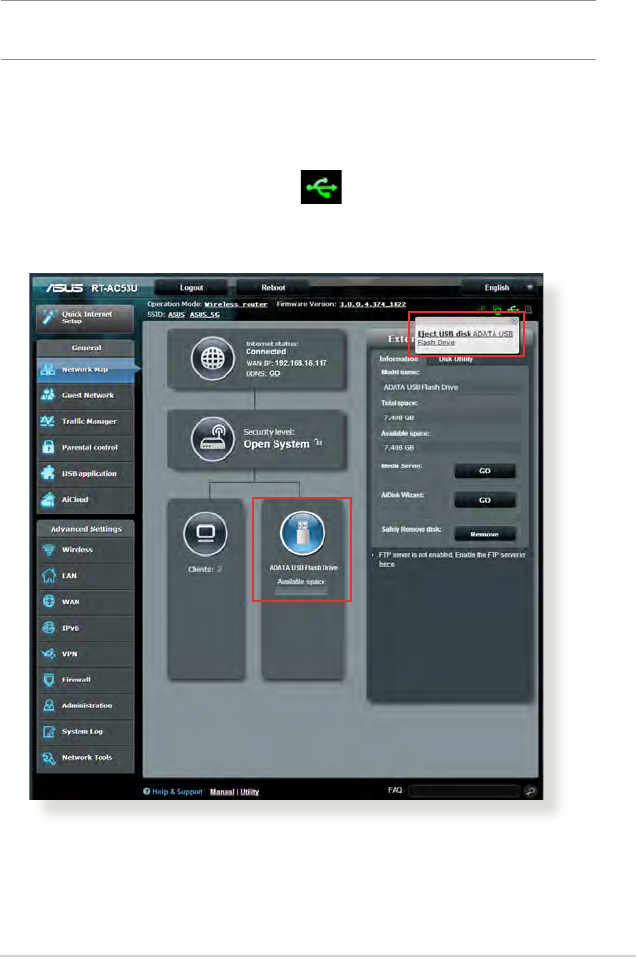Screen dimensions: 636x957
Task: Open WAN globe icon
Action: coord(48,601)
